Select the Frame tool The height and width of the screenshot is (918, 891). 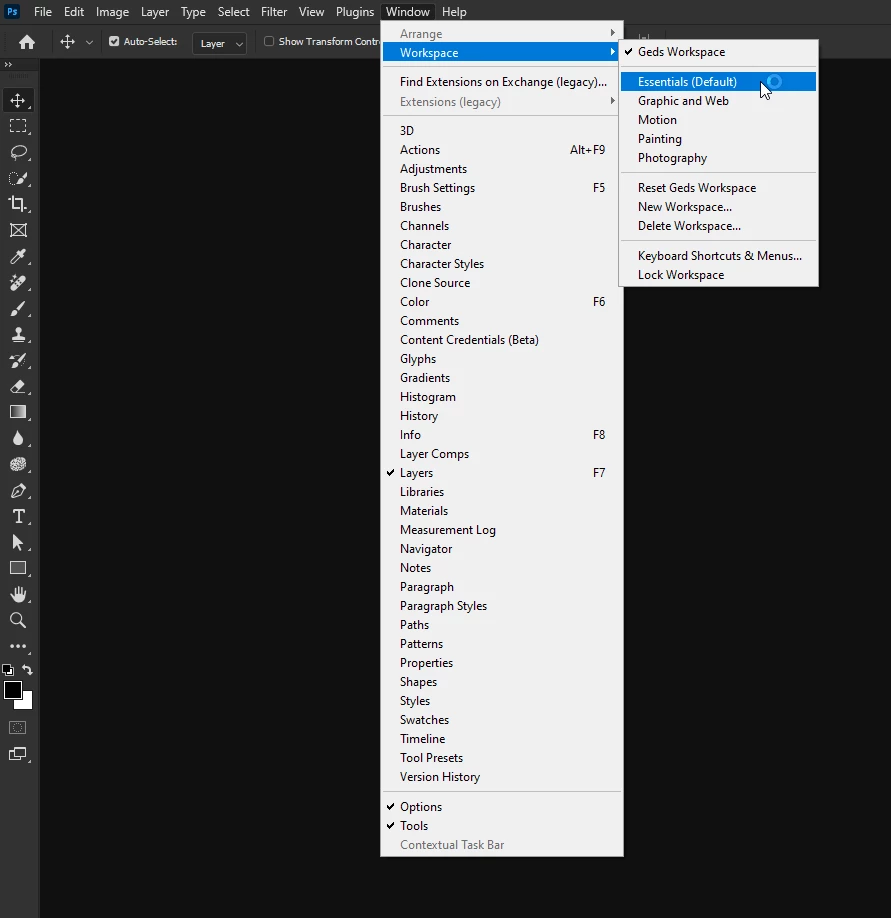click(18, 230)
